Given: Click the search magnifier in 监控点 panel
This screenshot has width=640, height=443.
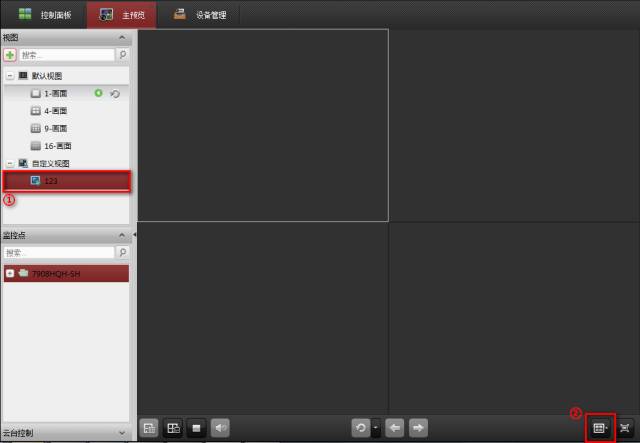Looking at the screenshot, I should coord(123,253).
